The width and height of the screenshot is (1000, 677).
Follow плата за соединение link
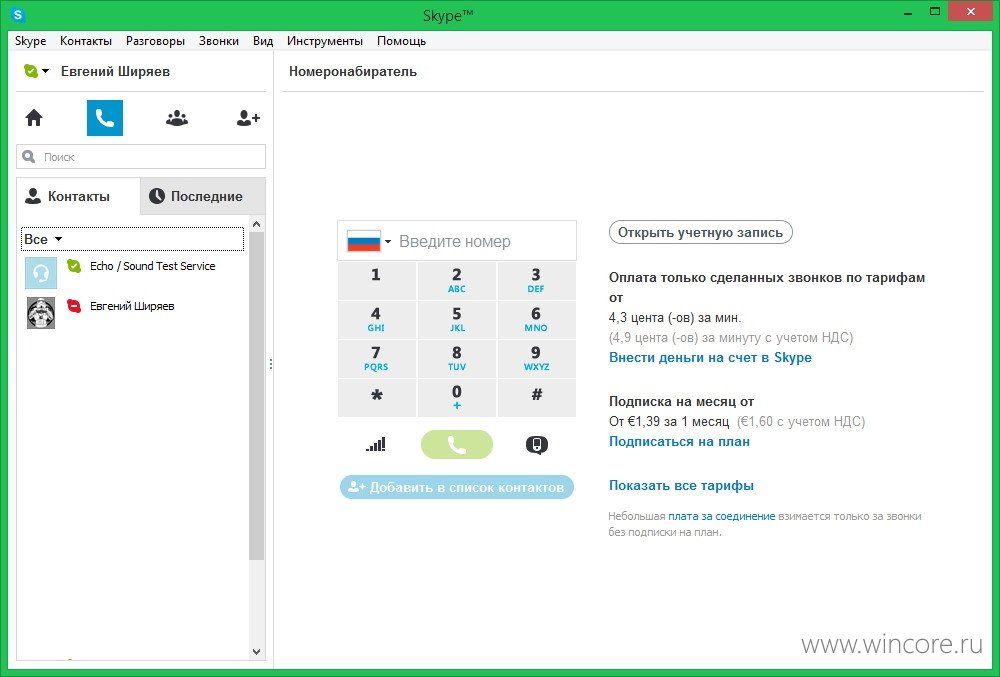721,516
